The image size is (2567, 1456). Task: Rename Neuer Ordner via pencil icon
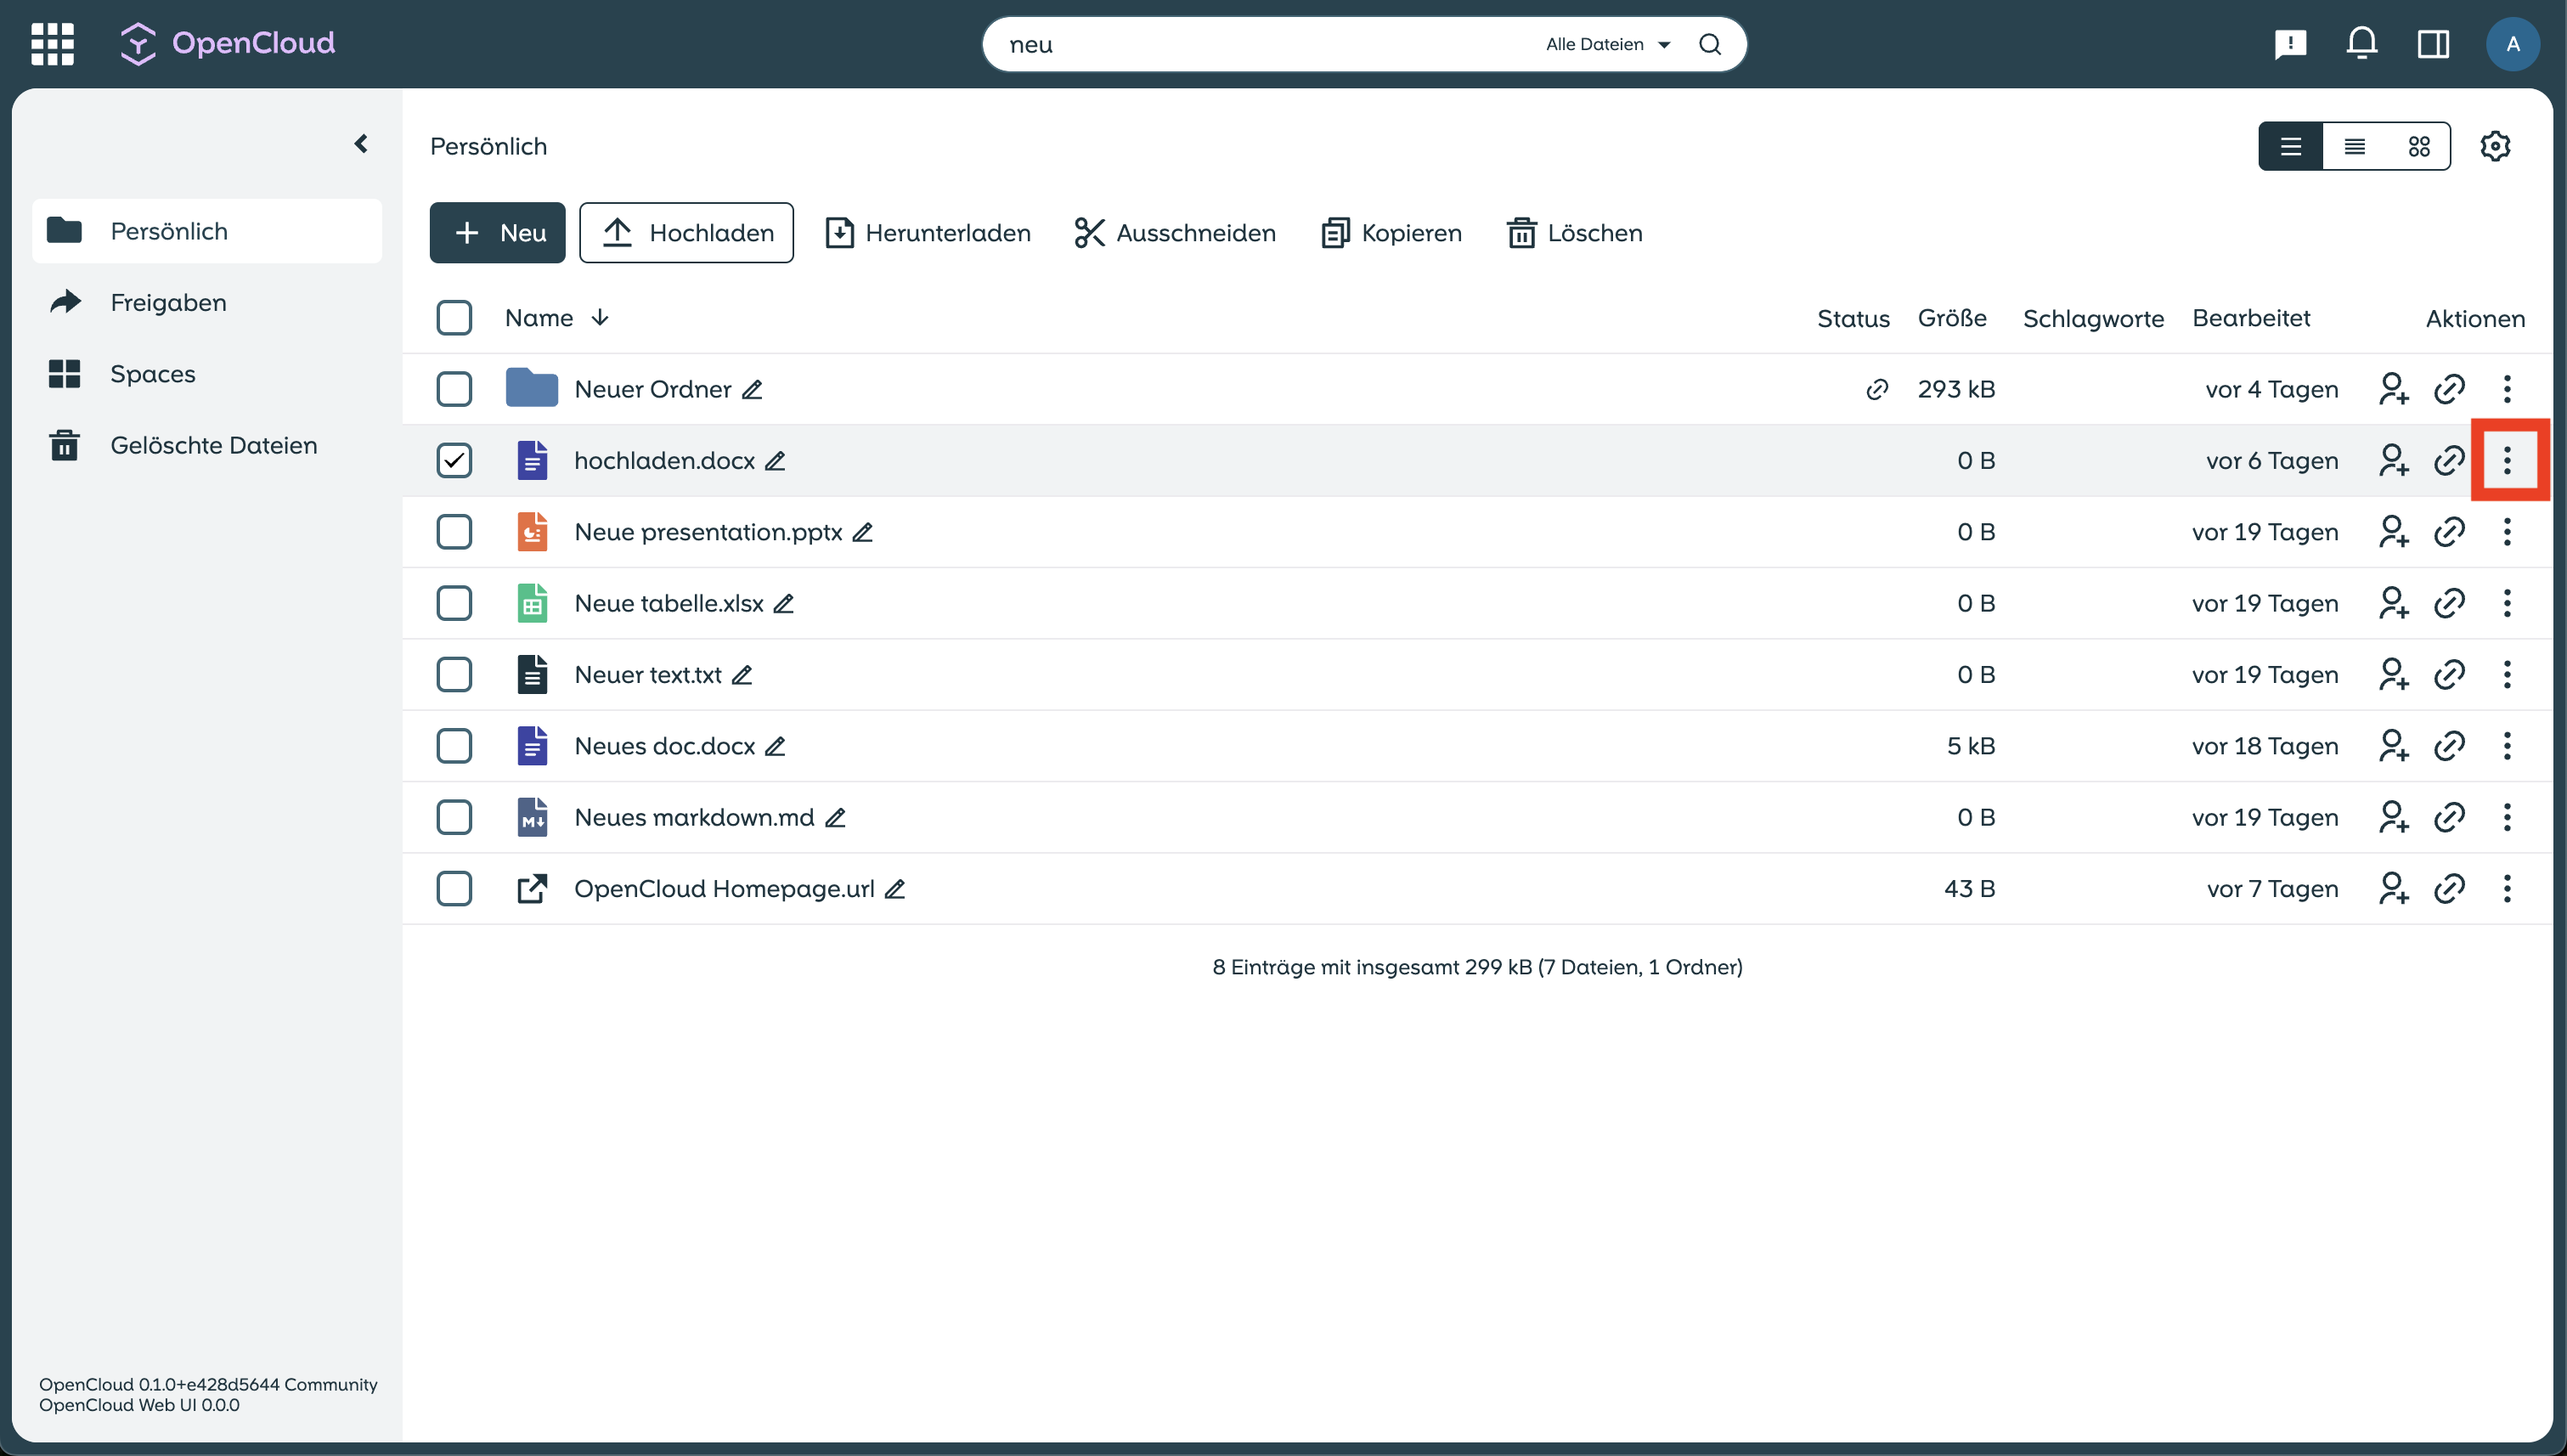point(752,389)
